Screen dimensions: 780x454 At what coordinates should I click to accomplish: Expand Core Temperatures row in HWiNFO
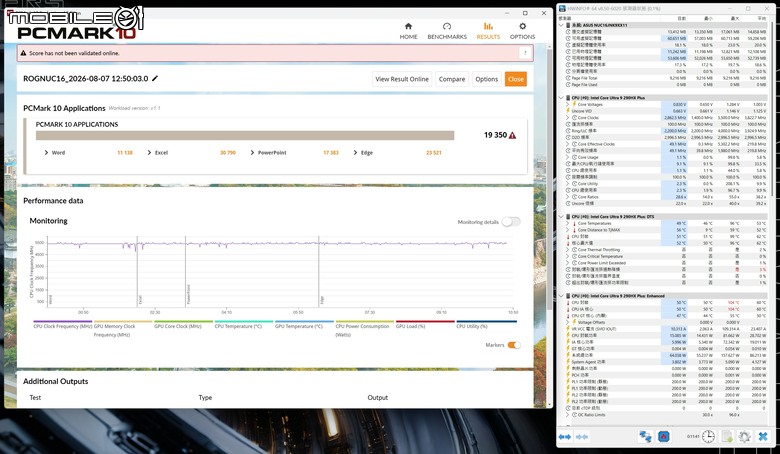pyautogui.click(x=568, y=223)
